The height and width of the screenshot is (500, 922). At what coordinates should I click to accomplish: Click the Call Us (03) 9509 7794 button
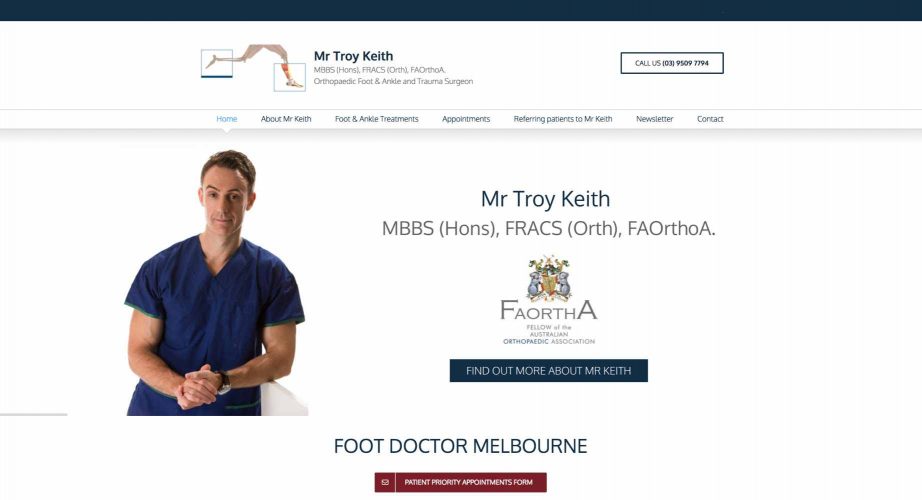coord(672,63)
